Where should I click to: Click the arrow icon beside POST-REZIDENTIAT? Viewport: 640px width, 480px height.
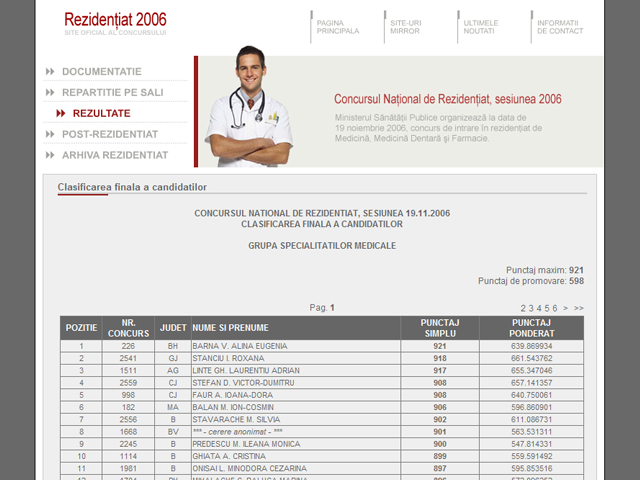tap(50, 134)
